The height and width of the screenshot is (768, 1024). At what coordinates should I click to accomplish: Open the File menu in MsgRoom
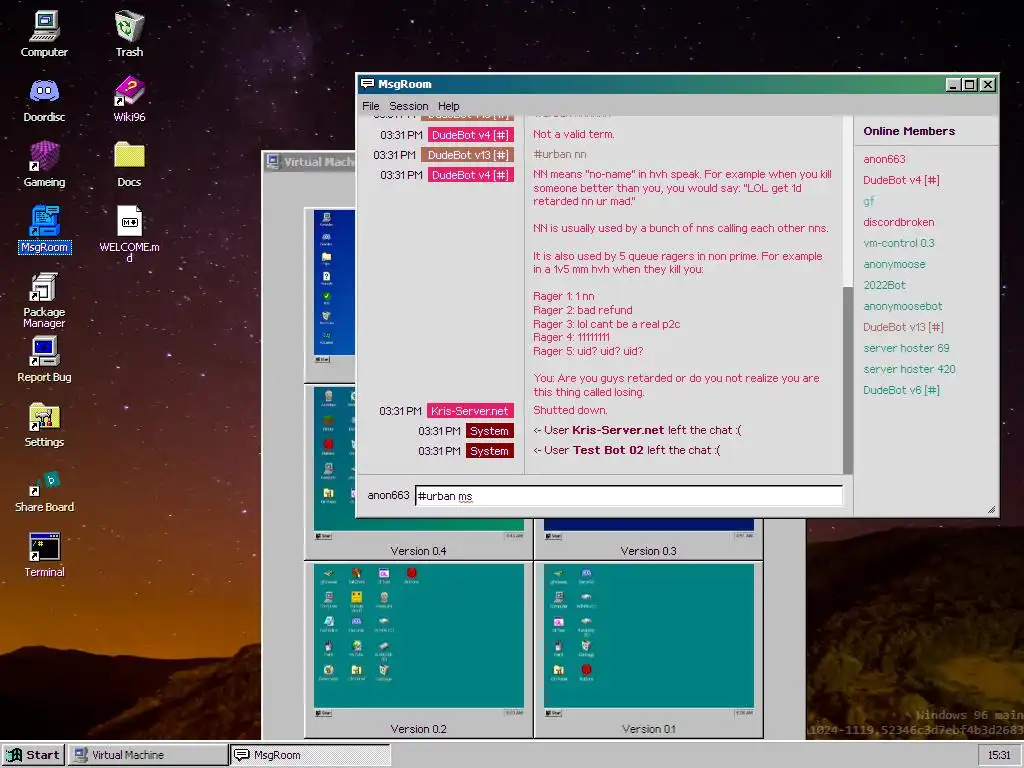pos(370,106)
